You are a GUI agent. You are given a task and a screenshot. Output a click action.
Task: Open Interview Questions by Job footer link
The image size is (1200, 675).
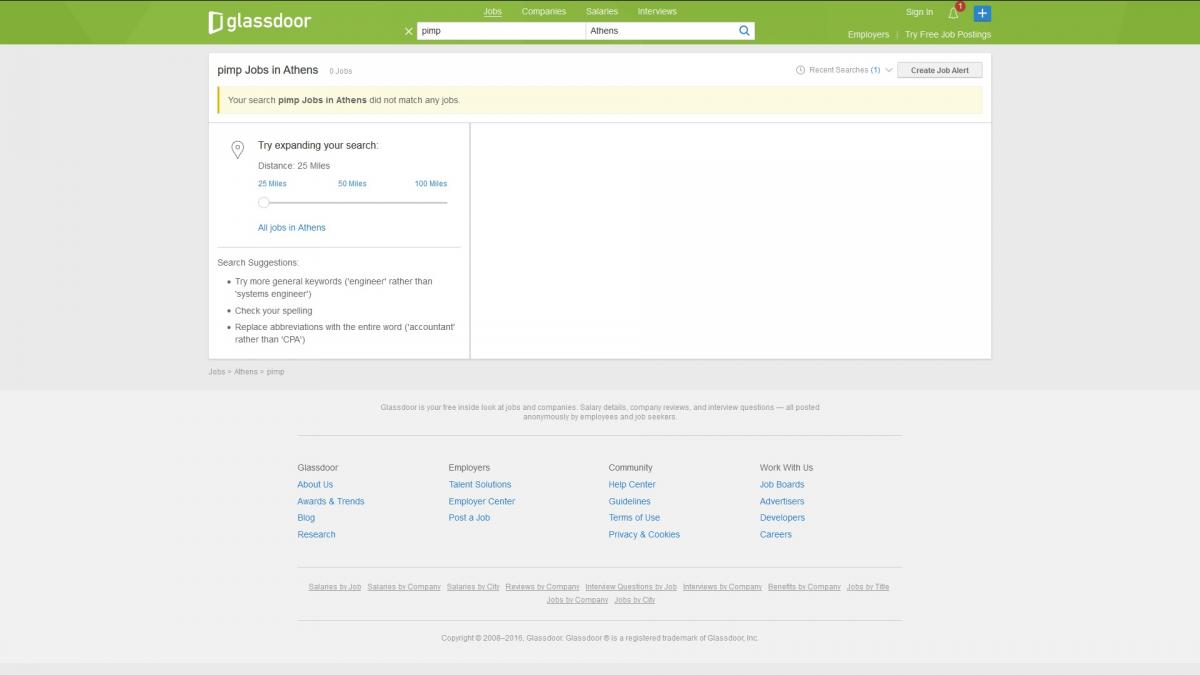pyautogui.click(x=631, y=587)
